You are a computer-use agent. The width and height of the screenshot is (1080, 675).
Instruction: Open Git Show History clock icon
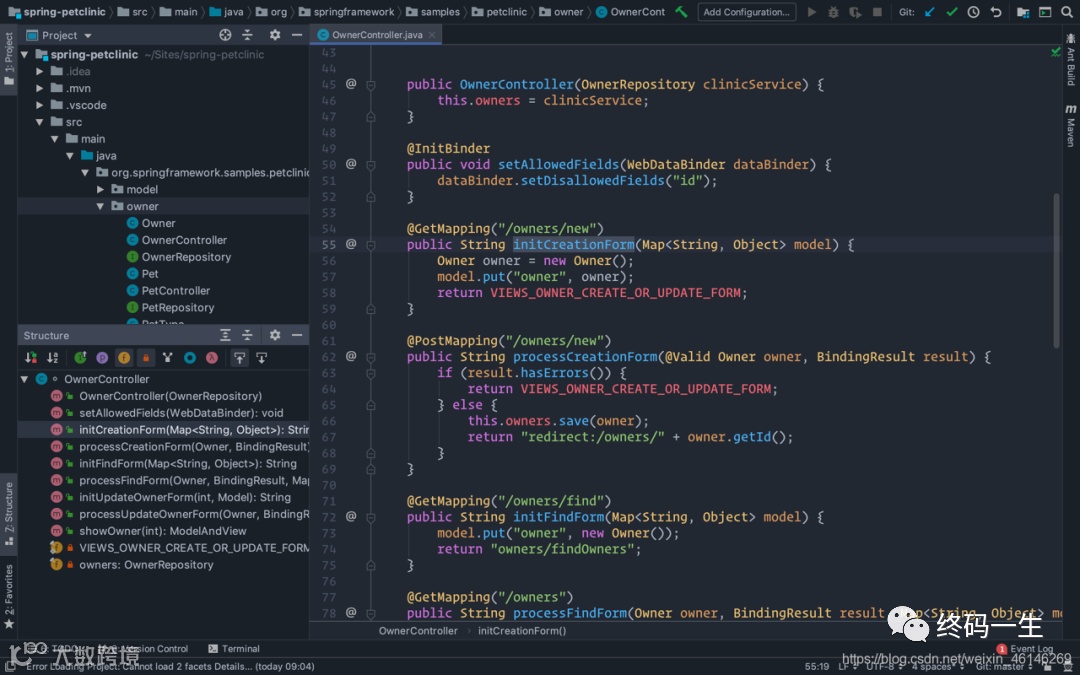(973, 12)
